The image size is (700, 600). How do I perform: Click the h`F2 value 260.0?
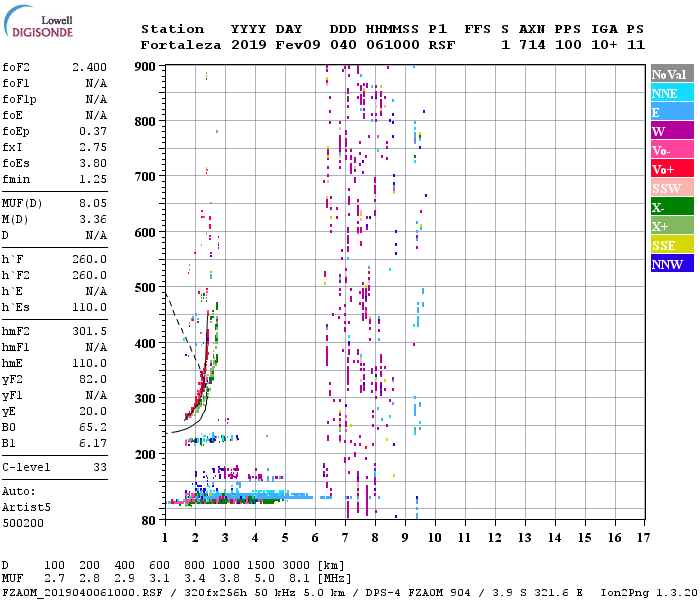point(89,275)
